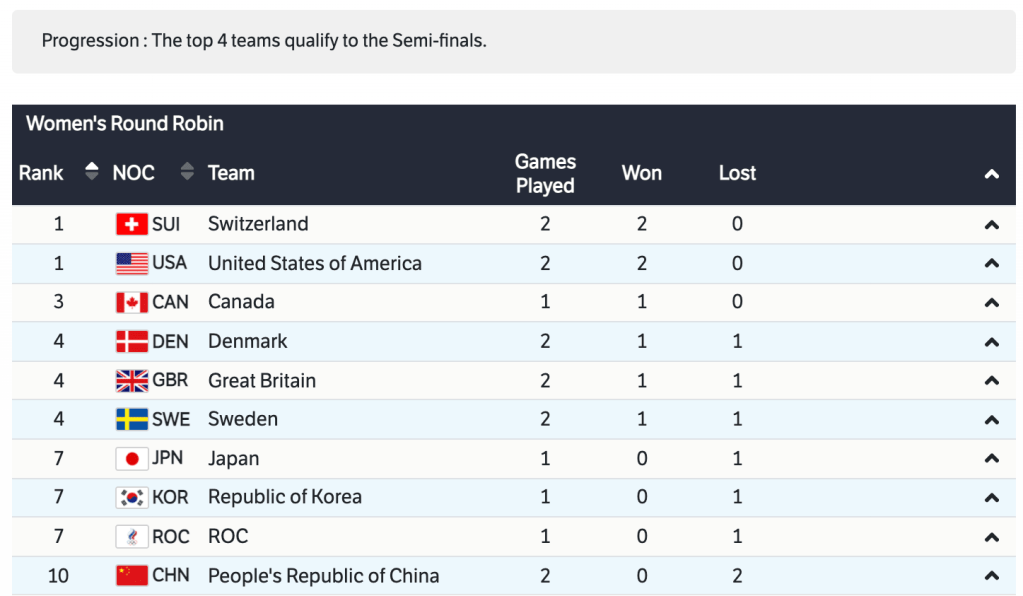
Task: Click the Switzerland flag icon
Action: pos(131,224)
